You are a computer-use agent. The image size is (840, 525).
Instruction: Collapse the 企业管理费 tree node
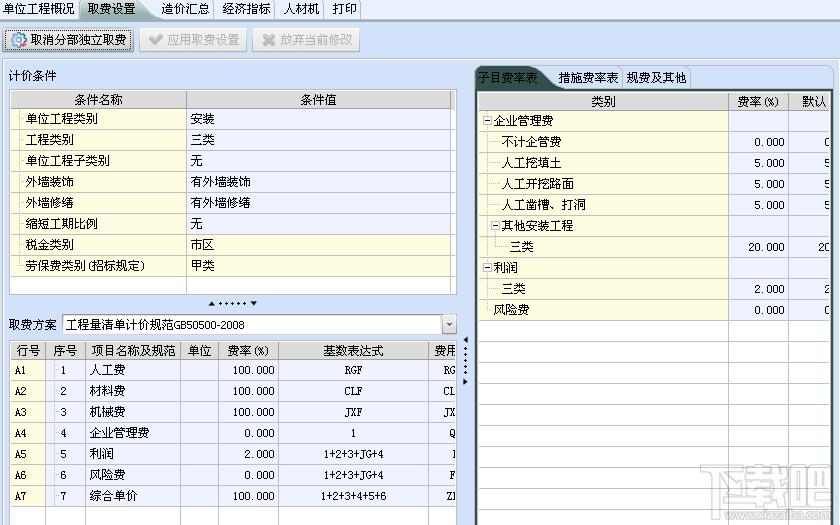click(487, 120)
